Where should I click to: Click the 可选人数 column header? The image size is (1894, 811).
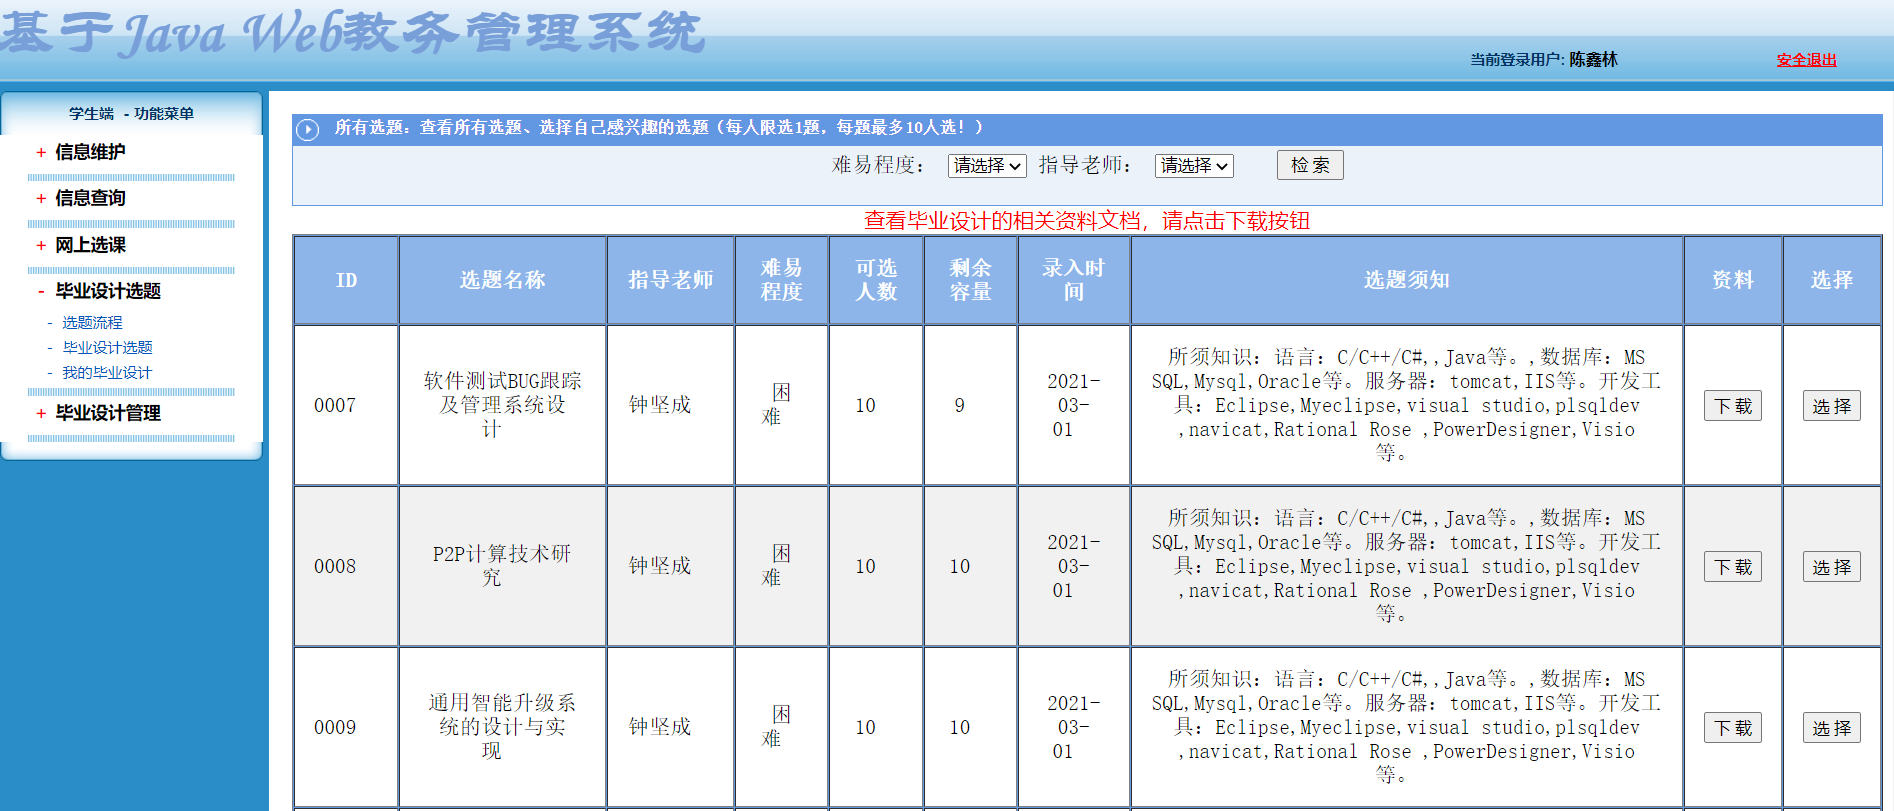876,281
